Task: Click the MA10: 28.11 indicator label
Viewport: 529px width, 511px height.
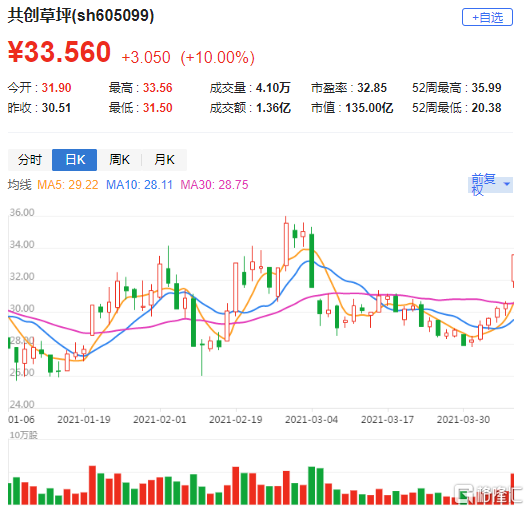Action: tap(139, 185)
